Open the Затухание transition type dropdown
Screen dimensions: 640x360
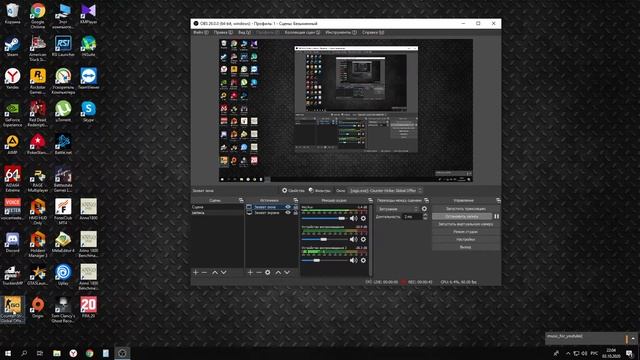click(398, 209)
